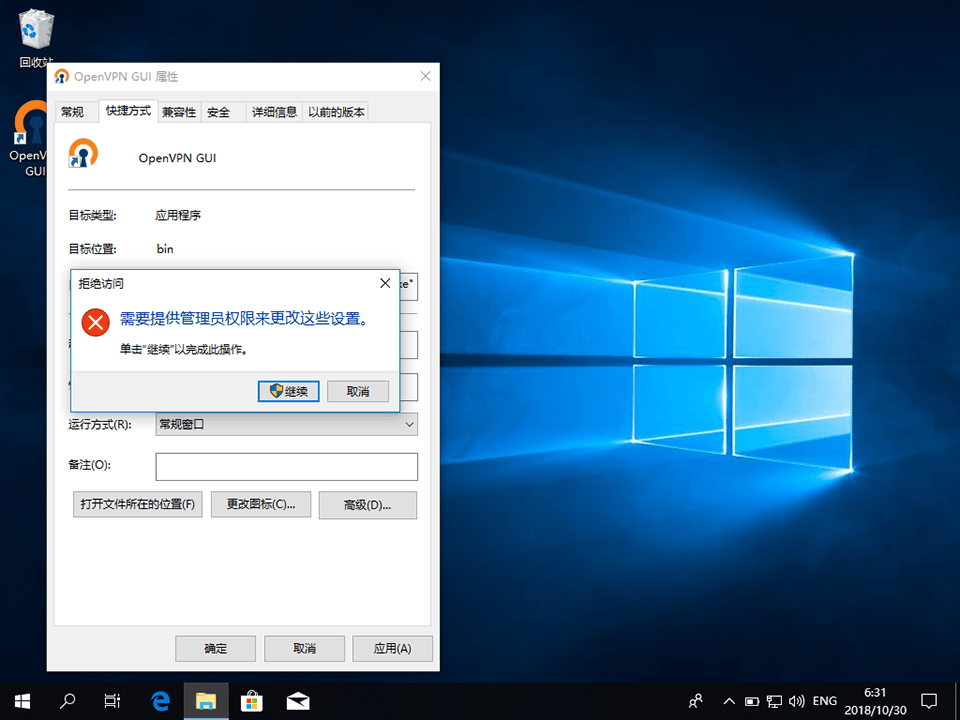
Task: Open the volume control tray icon
Action: click(797, 702)
